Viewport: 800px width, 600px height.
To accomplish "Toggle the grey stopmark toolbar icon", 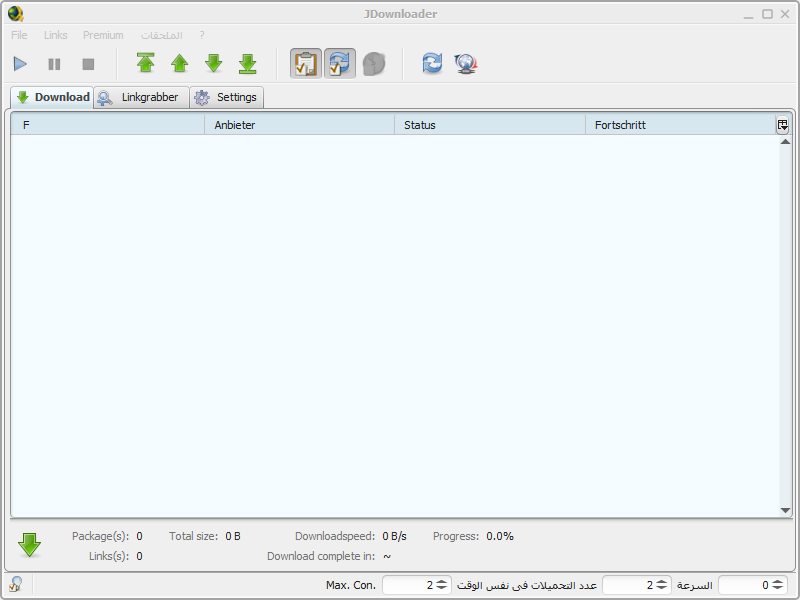I will point(373,64).
